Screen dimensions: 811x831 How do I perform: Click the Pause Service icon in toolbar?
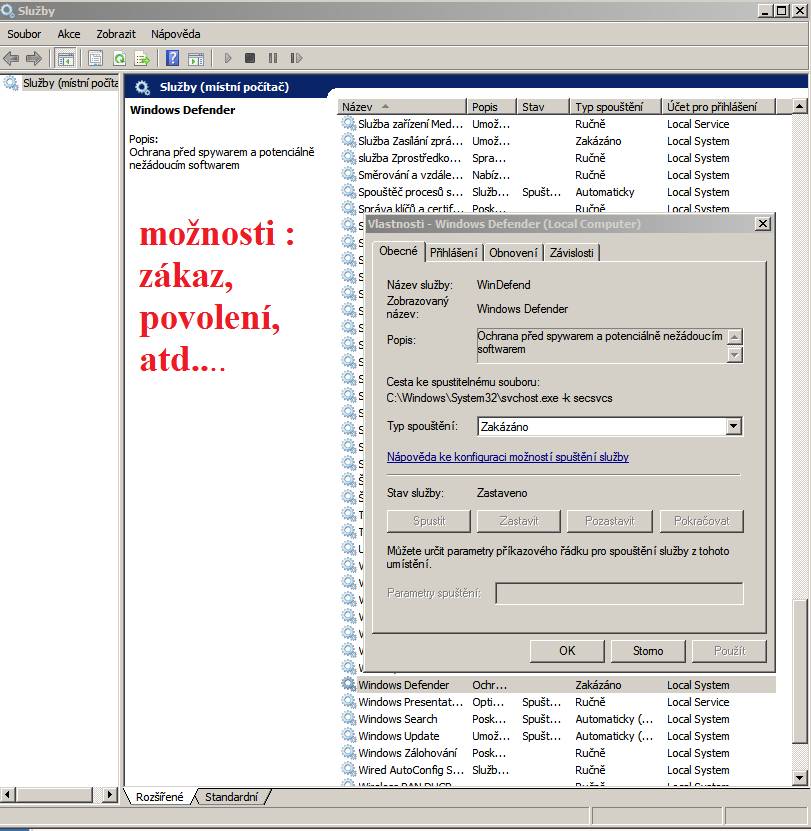pyautogui.click(x=273, y=58)
